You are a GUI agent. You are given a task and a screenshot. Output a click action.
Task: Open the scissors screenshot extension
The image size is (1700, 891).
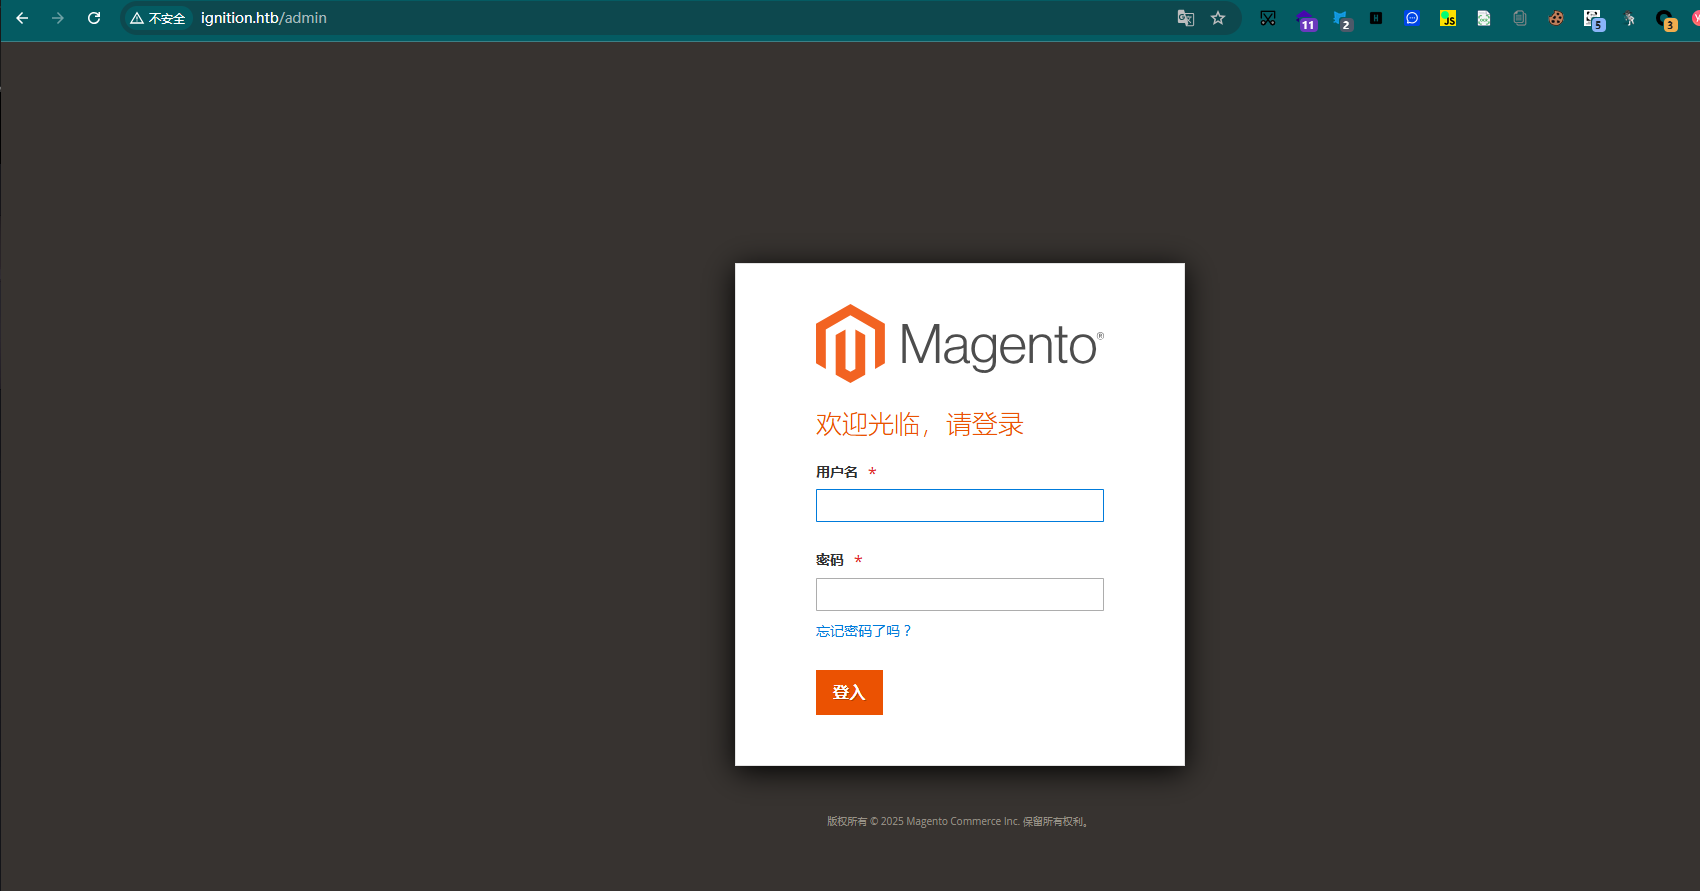(1268, 18)
